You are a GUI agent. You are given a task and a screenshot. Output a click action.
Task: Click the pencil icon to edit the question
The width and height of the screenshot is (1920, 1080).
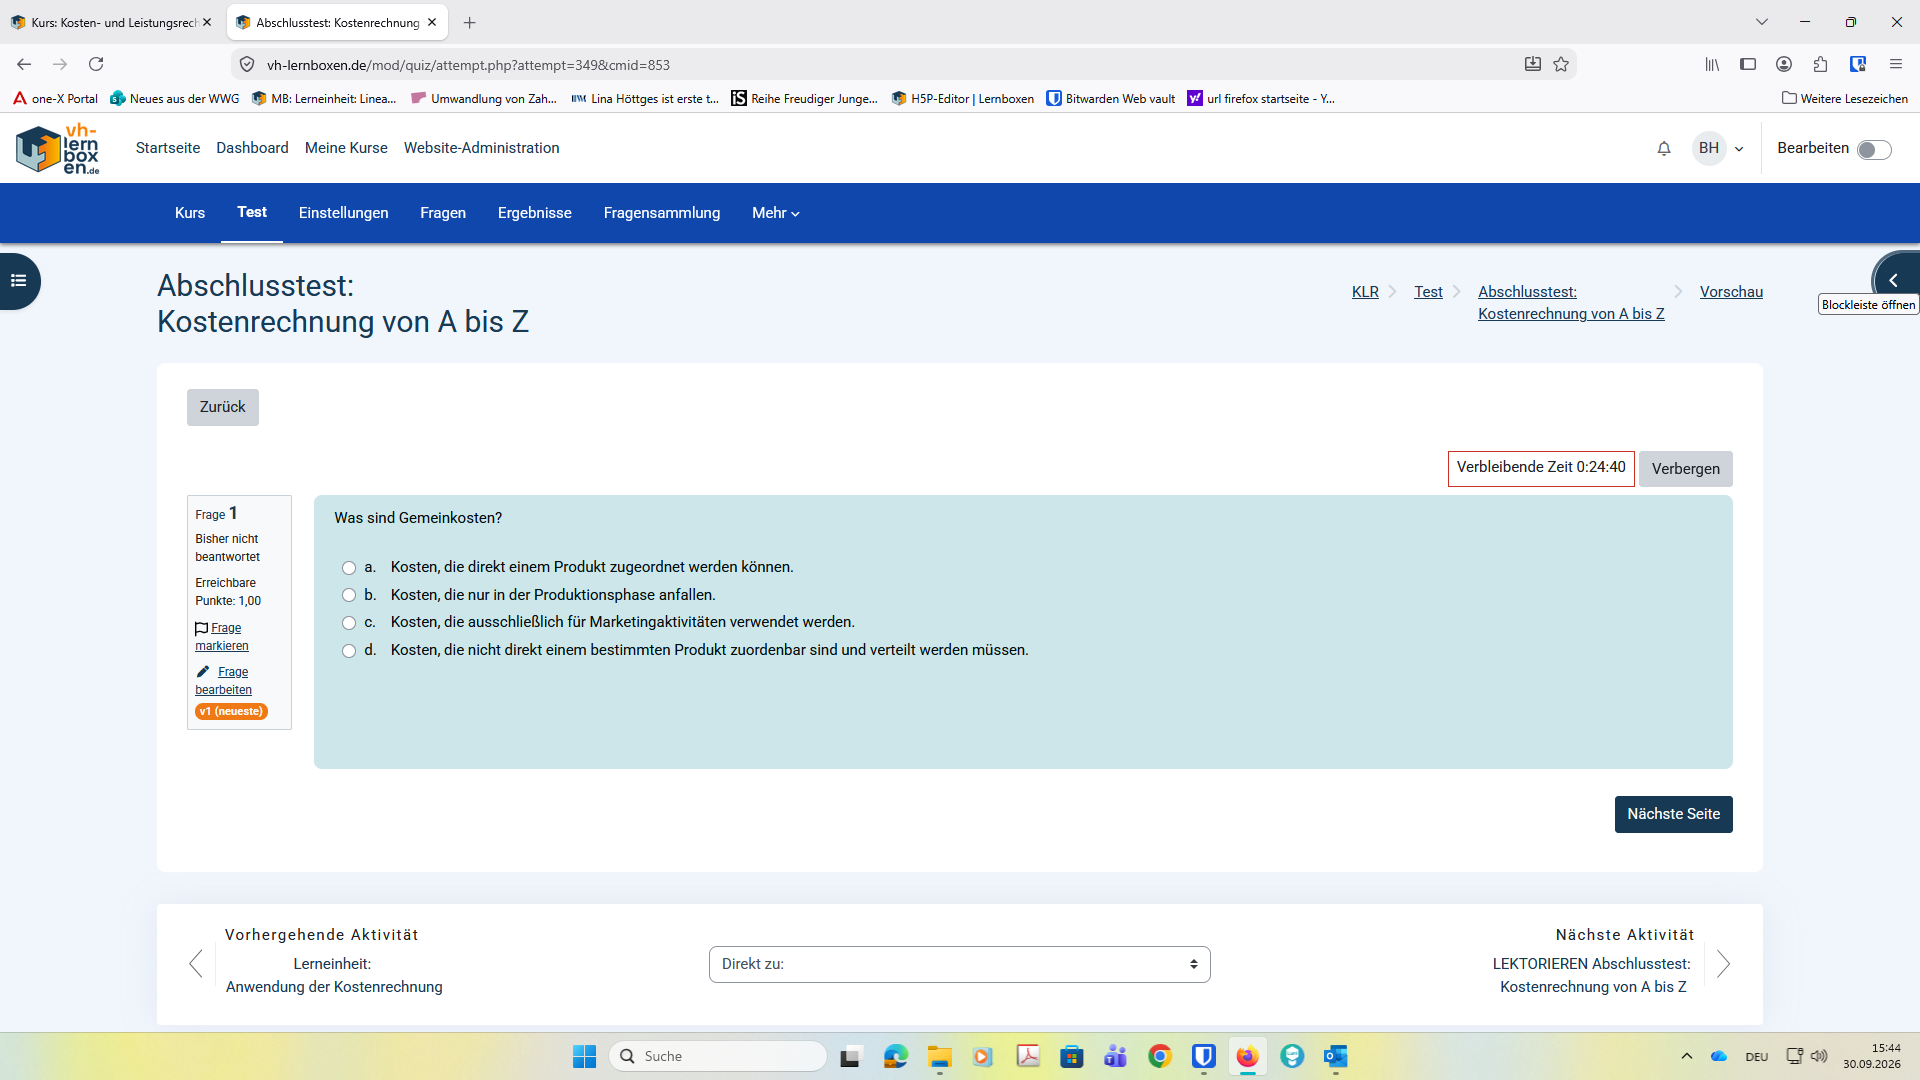point(203,672)
